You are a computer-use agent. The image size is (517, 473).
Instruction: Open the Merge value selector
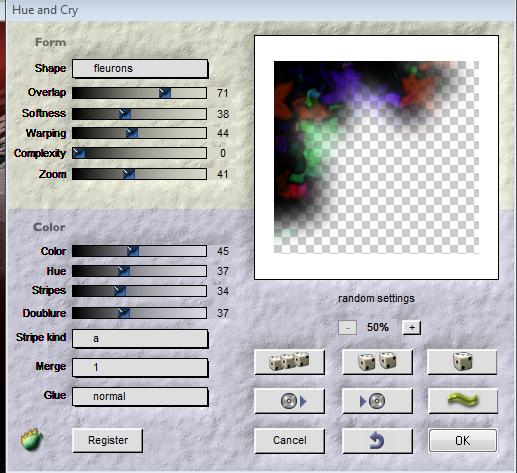click(140, 368)
